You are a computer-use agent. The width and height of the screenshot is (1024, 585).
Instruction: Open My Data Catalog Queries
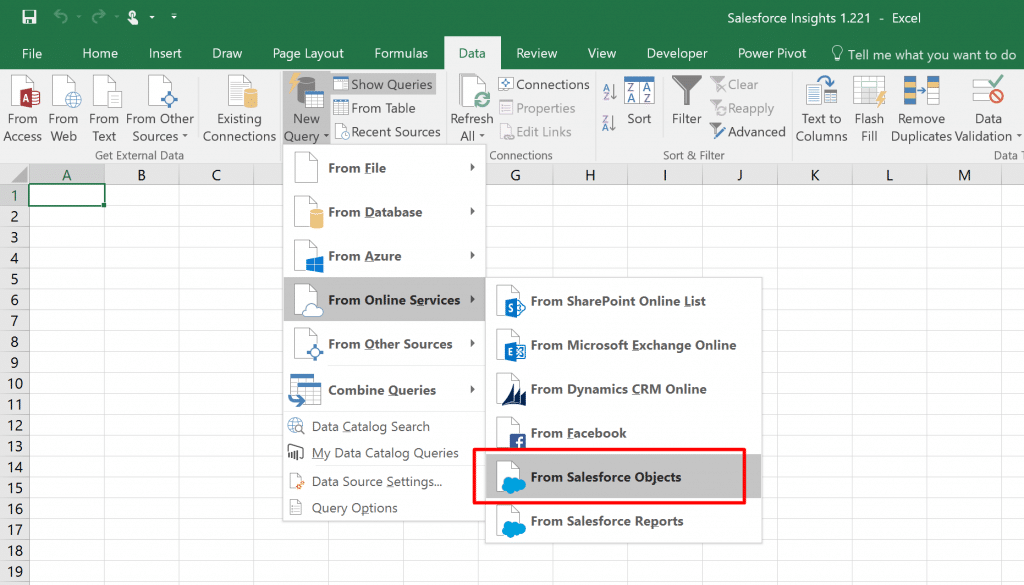385,453
